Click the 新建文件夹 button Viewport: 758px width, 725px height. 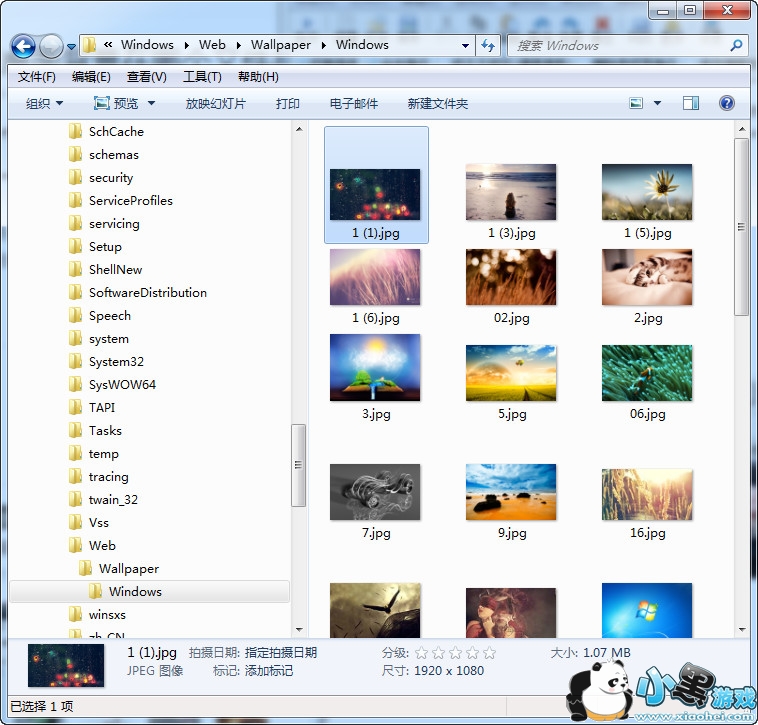coord(437,103)
